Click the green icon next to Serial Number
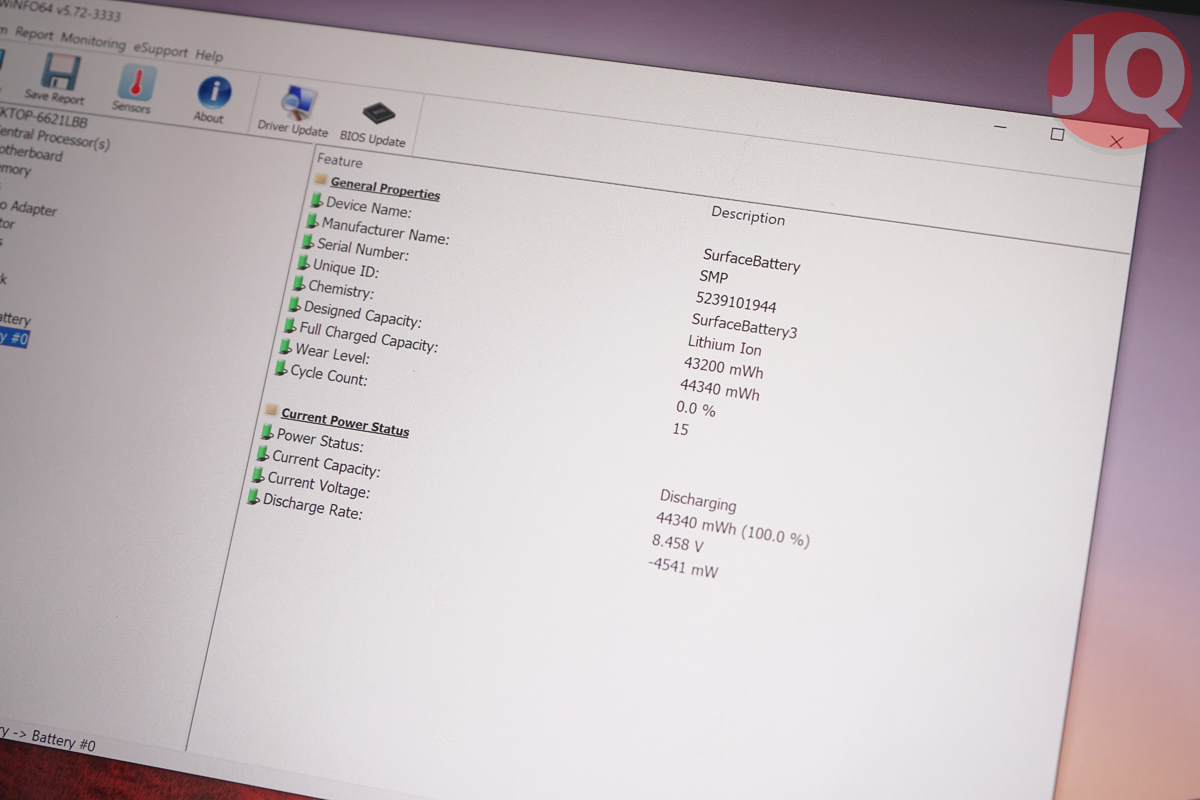The width and height of the screenshot is (1200, 800). click(308, 241)
